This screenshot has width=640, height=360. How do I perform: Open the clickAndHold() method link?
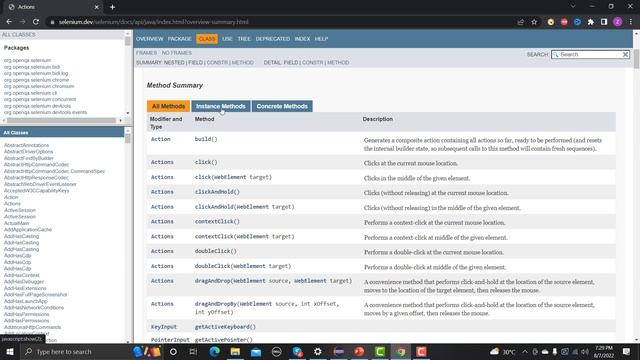pyautogui.click(x=217, y=192)
